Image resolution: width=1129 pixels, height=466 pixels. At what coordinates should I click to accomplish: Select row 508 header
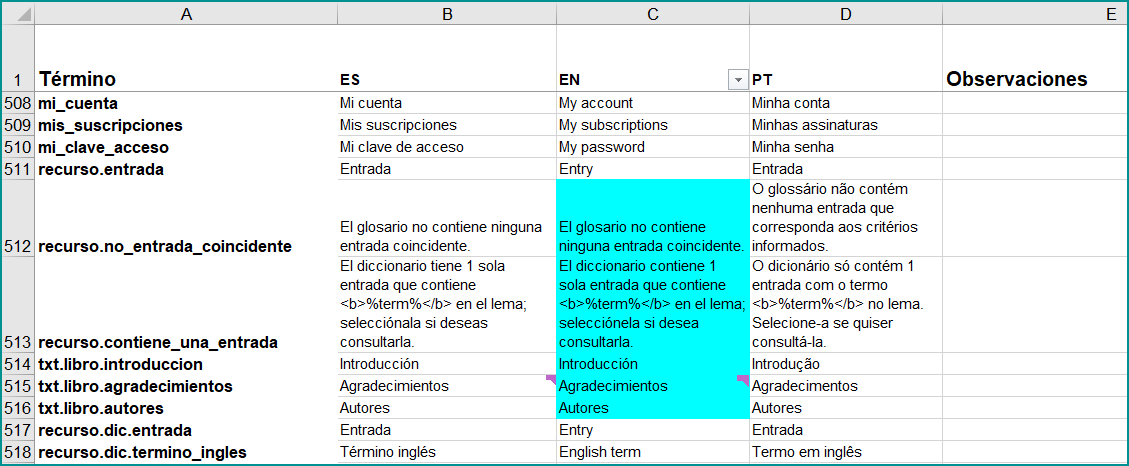coord(18,103)
